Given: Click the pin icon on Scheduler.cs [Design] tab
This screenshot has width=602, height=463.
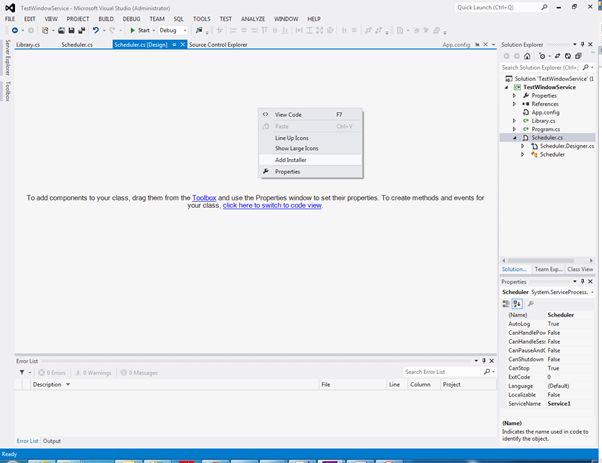Looking at the screenshot, I should coord(174,45).
